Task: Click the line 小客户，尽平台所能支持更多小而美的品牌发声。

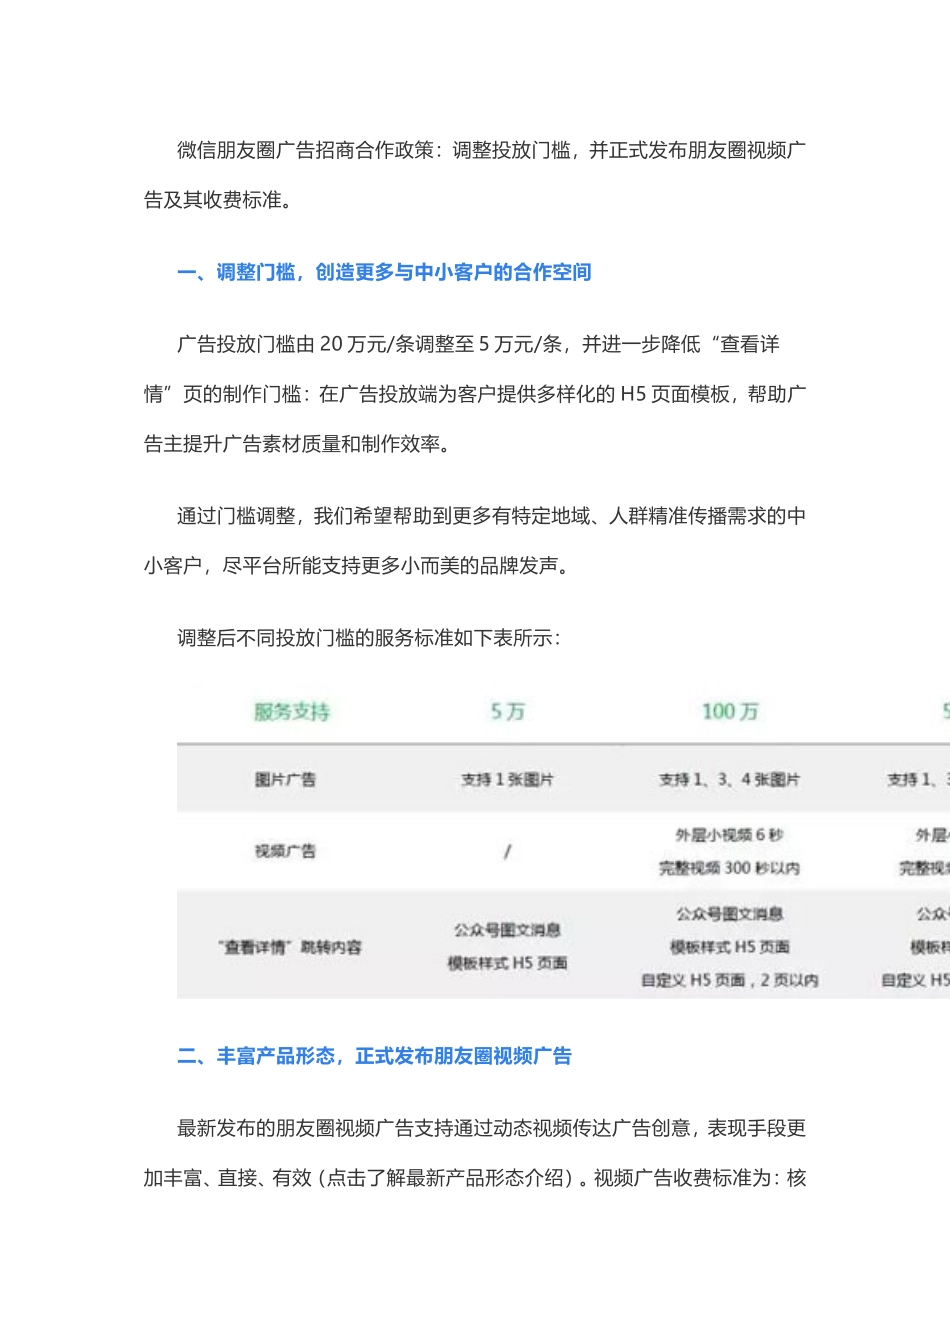Action: [358, 566]
